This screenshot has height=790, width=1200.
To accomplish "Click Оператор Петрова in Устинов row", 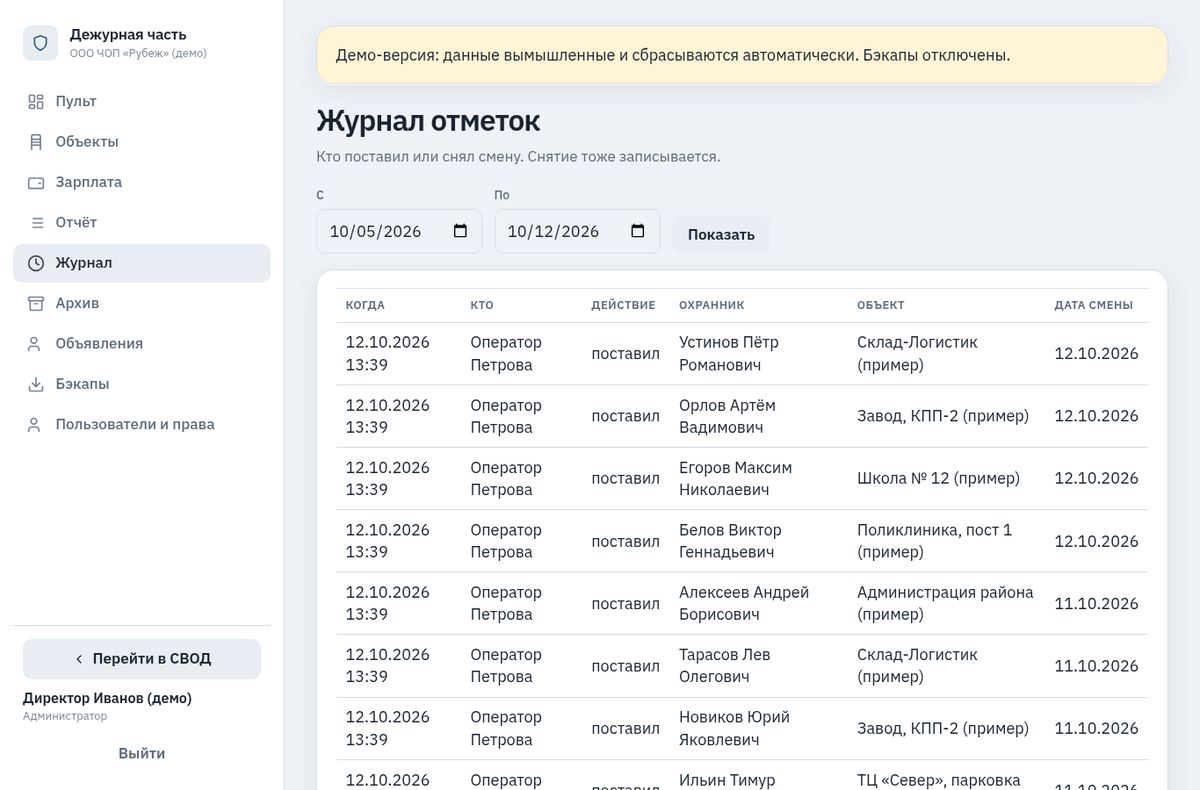I will coord(506,353).
